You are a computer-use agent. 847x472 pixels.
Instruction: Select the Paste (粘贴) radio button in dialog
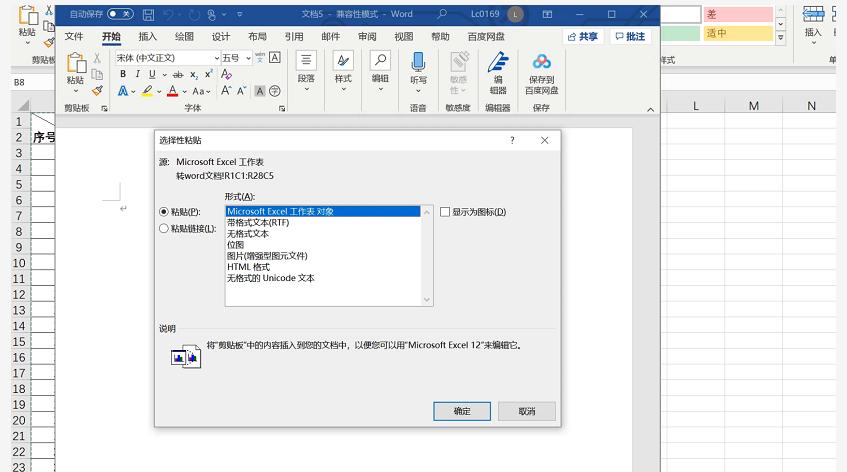pyautogui.click(x=164, y=212)
